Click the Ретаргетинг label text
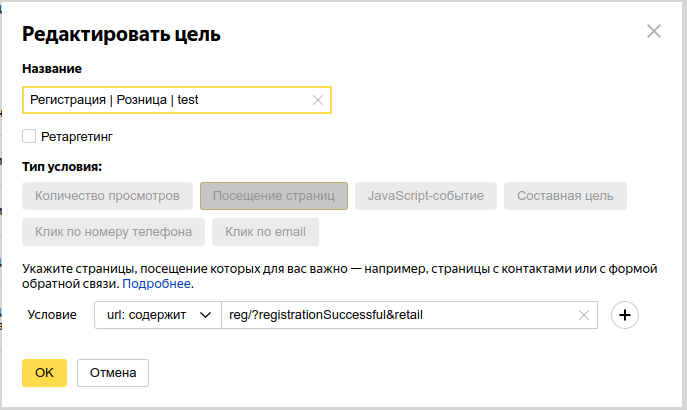Image resolution: width=687 pixels, height=410 pixels. click(x=77, y=137)
